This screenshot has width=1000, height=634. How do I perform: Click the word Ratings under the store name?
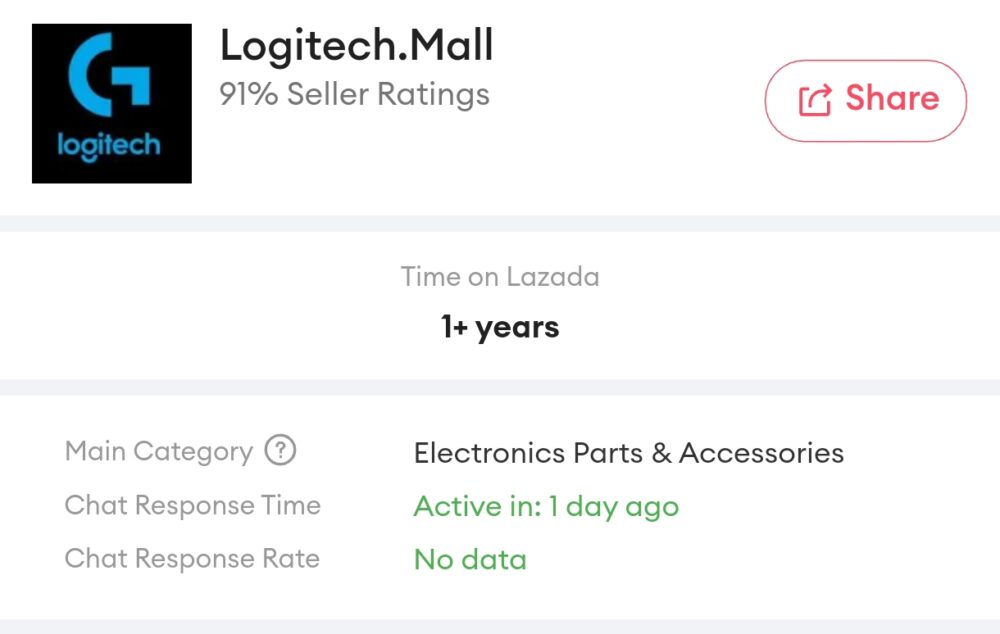pyautogui.click(x=432, y=95)
